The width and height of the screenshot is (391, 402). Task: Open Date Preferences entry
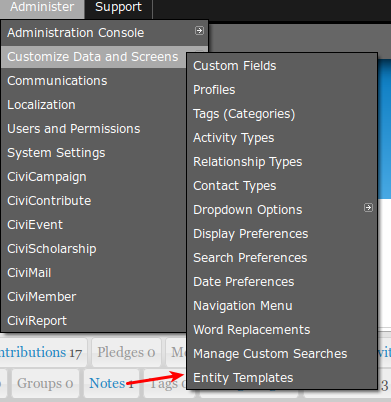282,282
